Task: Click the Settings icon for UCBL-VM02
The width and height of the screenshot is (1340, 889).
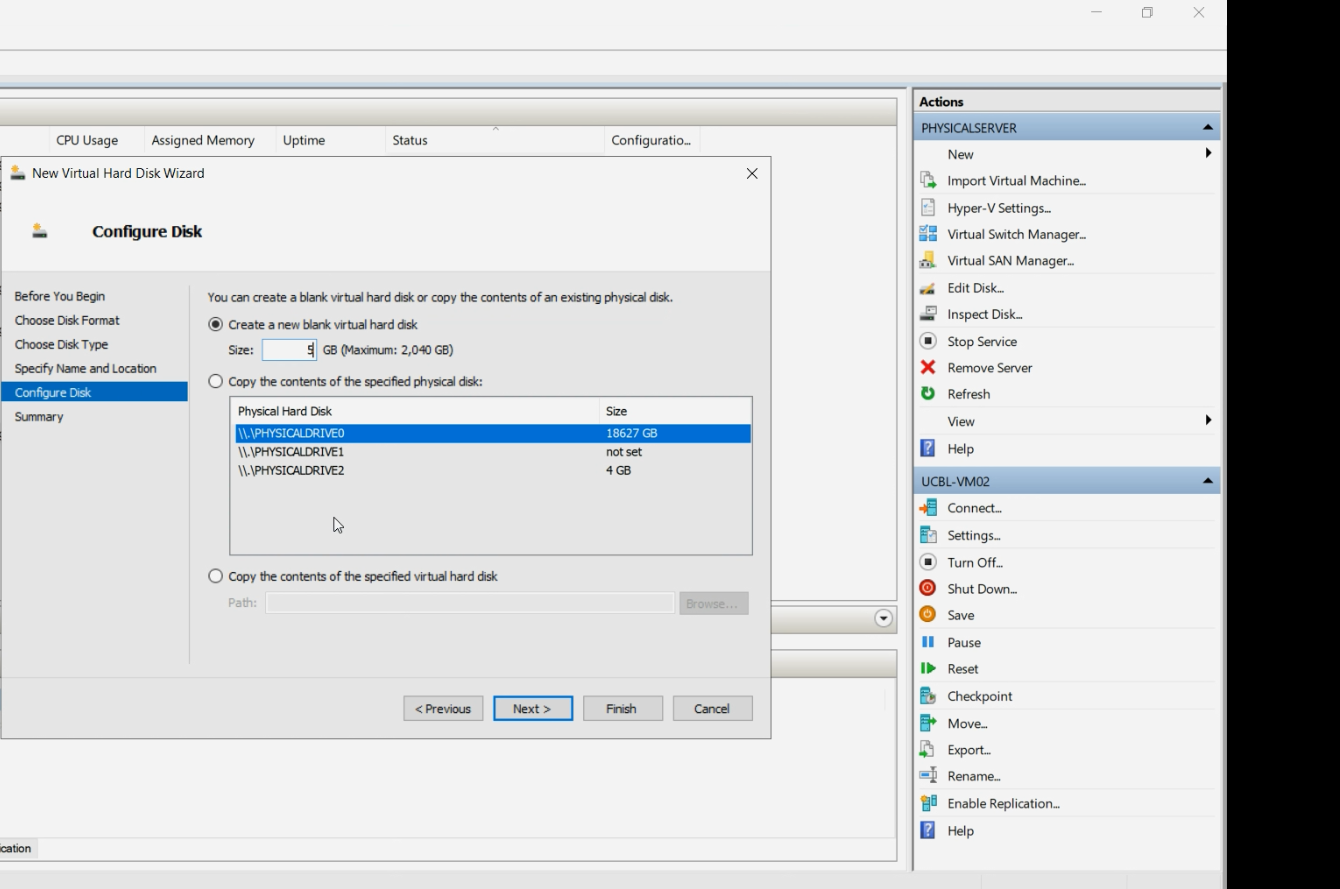Action: tap(928, 535)
